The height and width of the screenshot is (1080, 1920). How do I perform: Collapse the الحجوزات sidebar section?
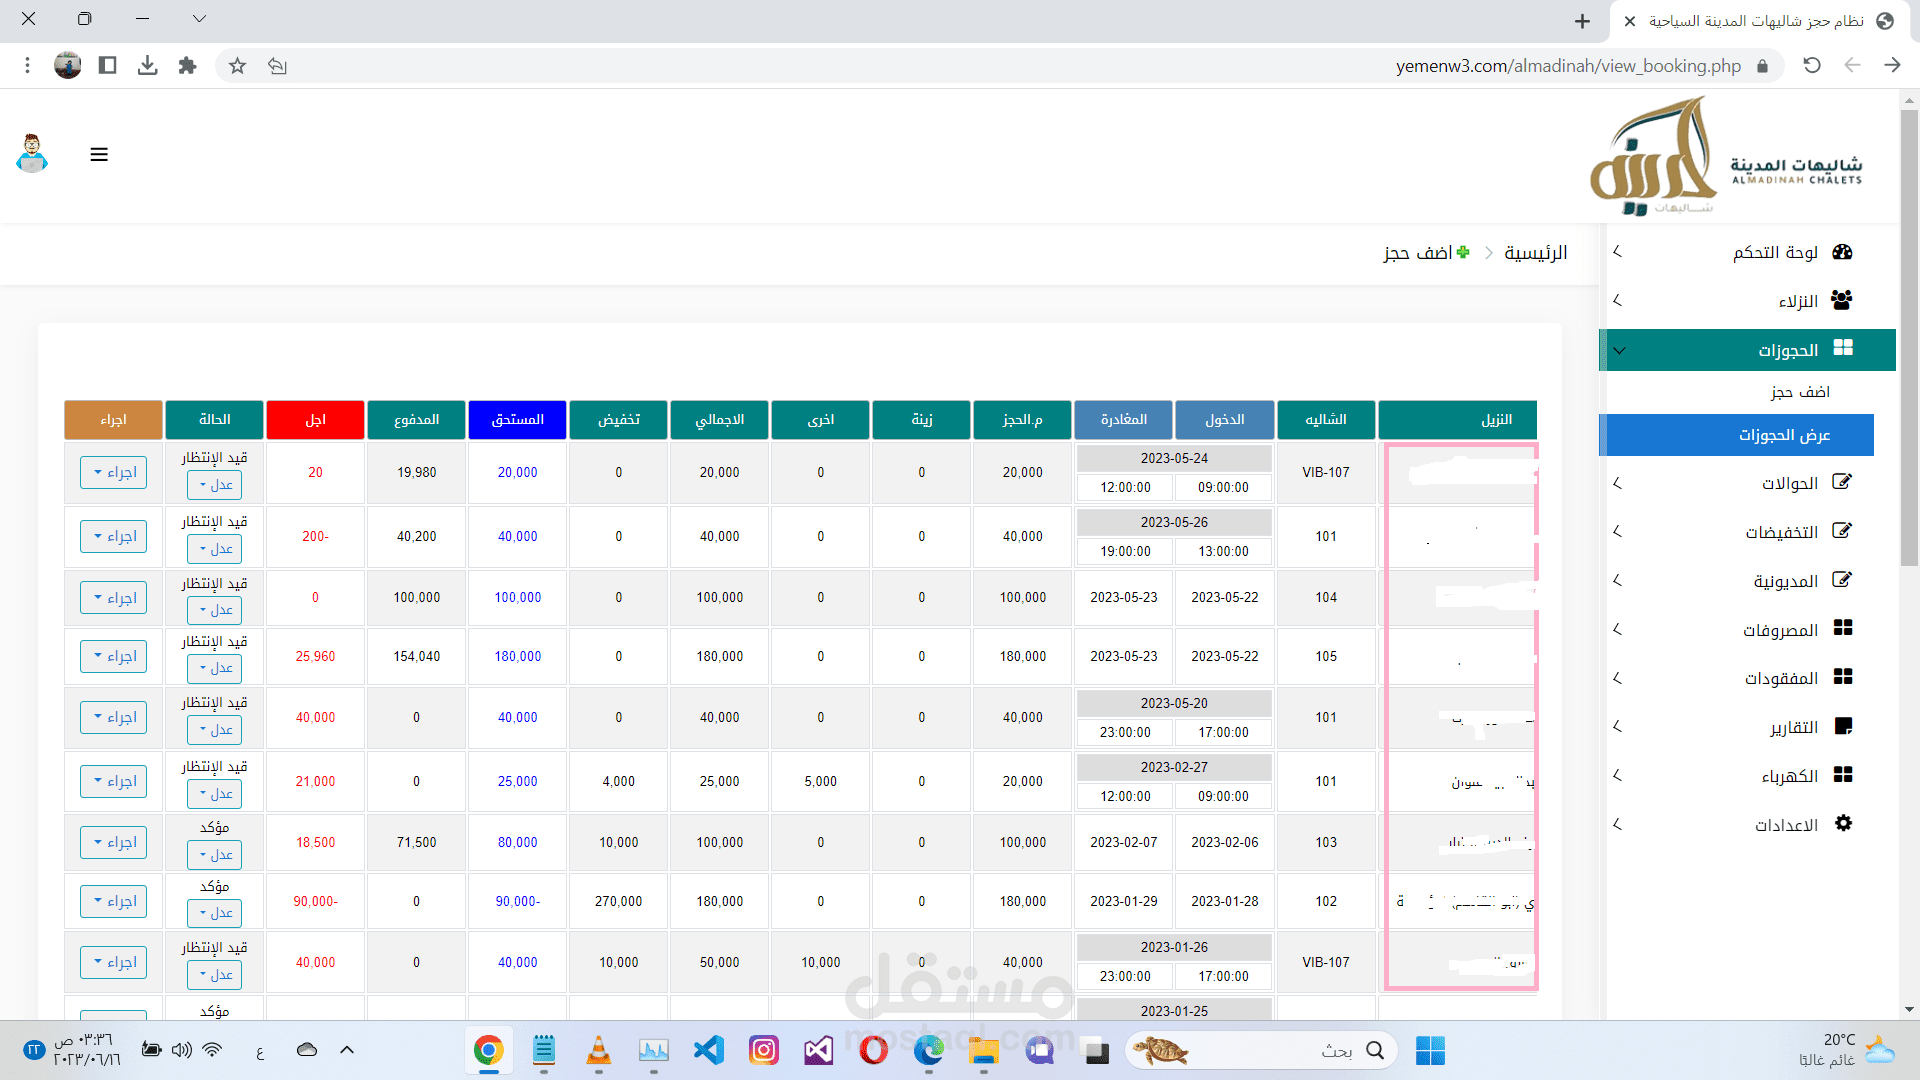(1620, 351)
